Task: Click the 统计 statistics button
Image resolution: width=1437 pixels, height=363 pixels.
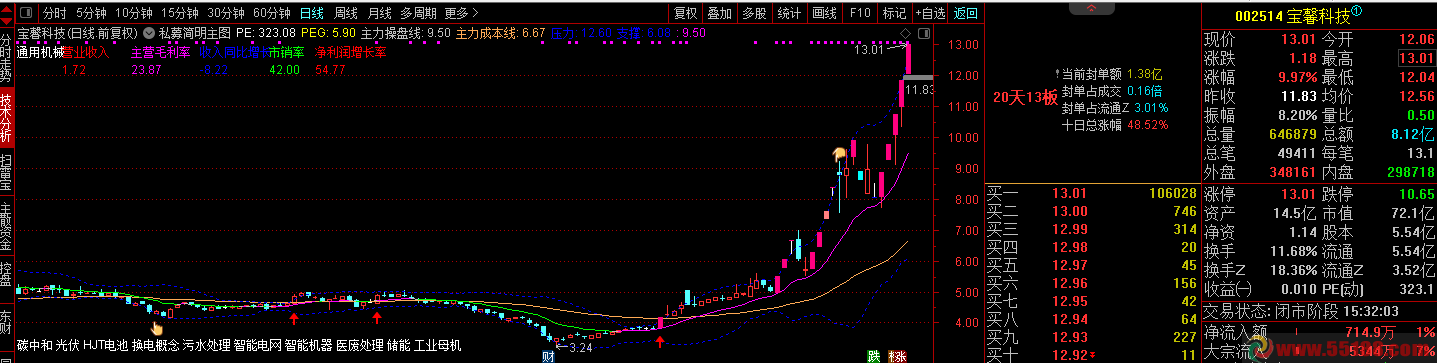Action: 790,13
